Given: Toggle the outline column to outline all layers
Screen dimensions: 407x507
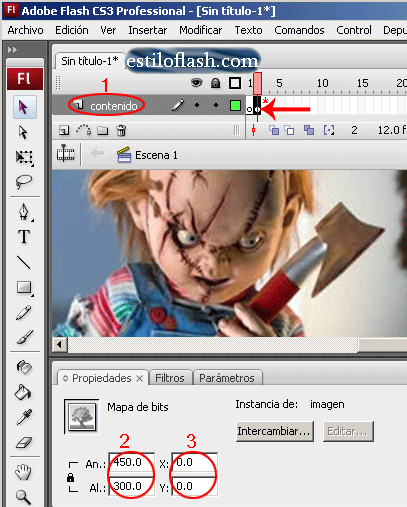Looking at the screenshot, I should 235,83.
